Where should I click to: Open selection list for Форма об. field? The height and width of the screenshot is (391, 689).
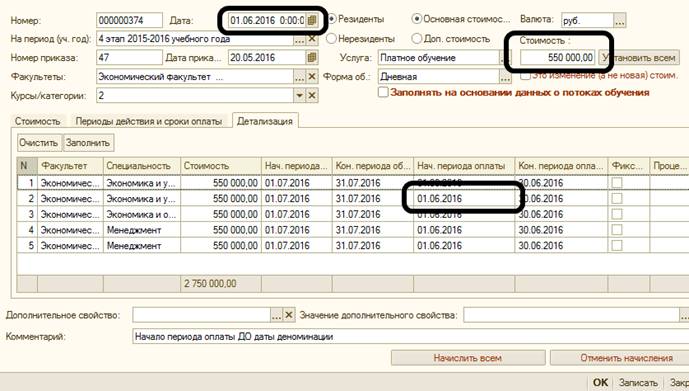tap(505, 76)
